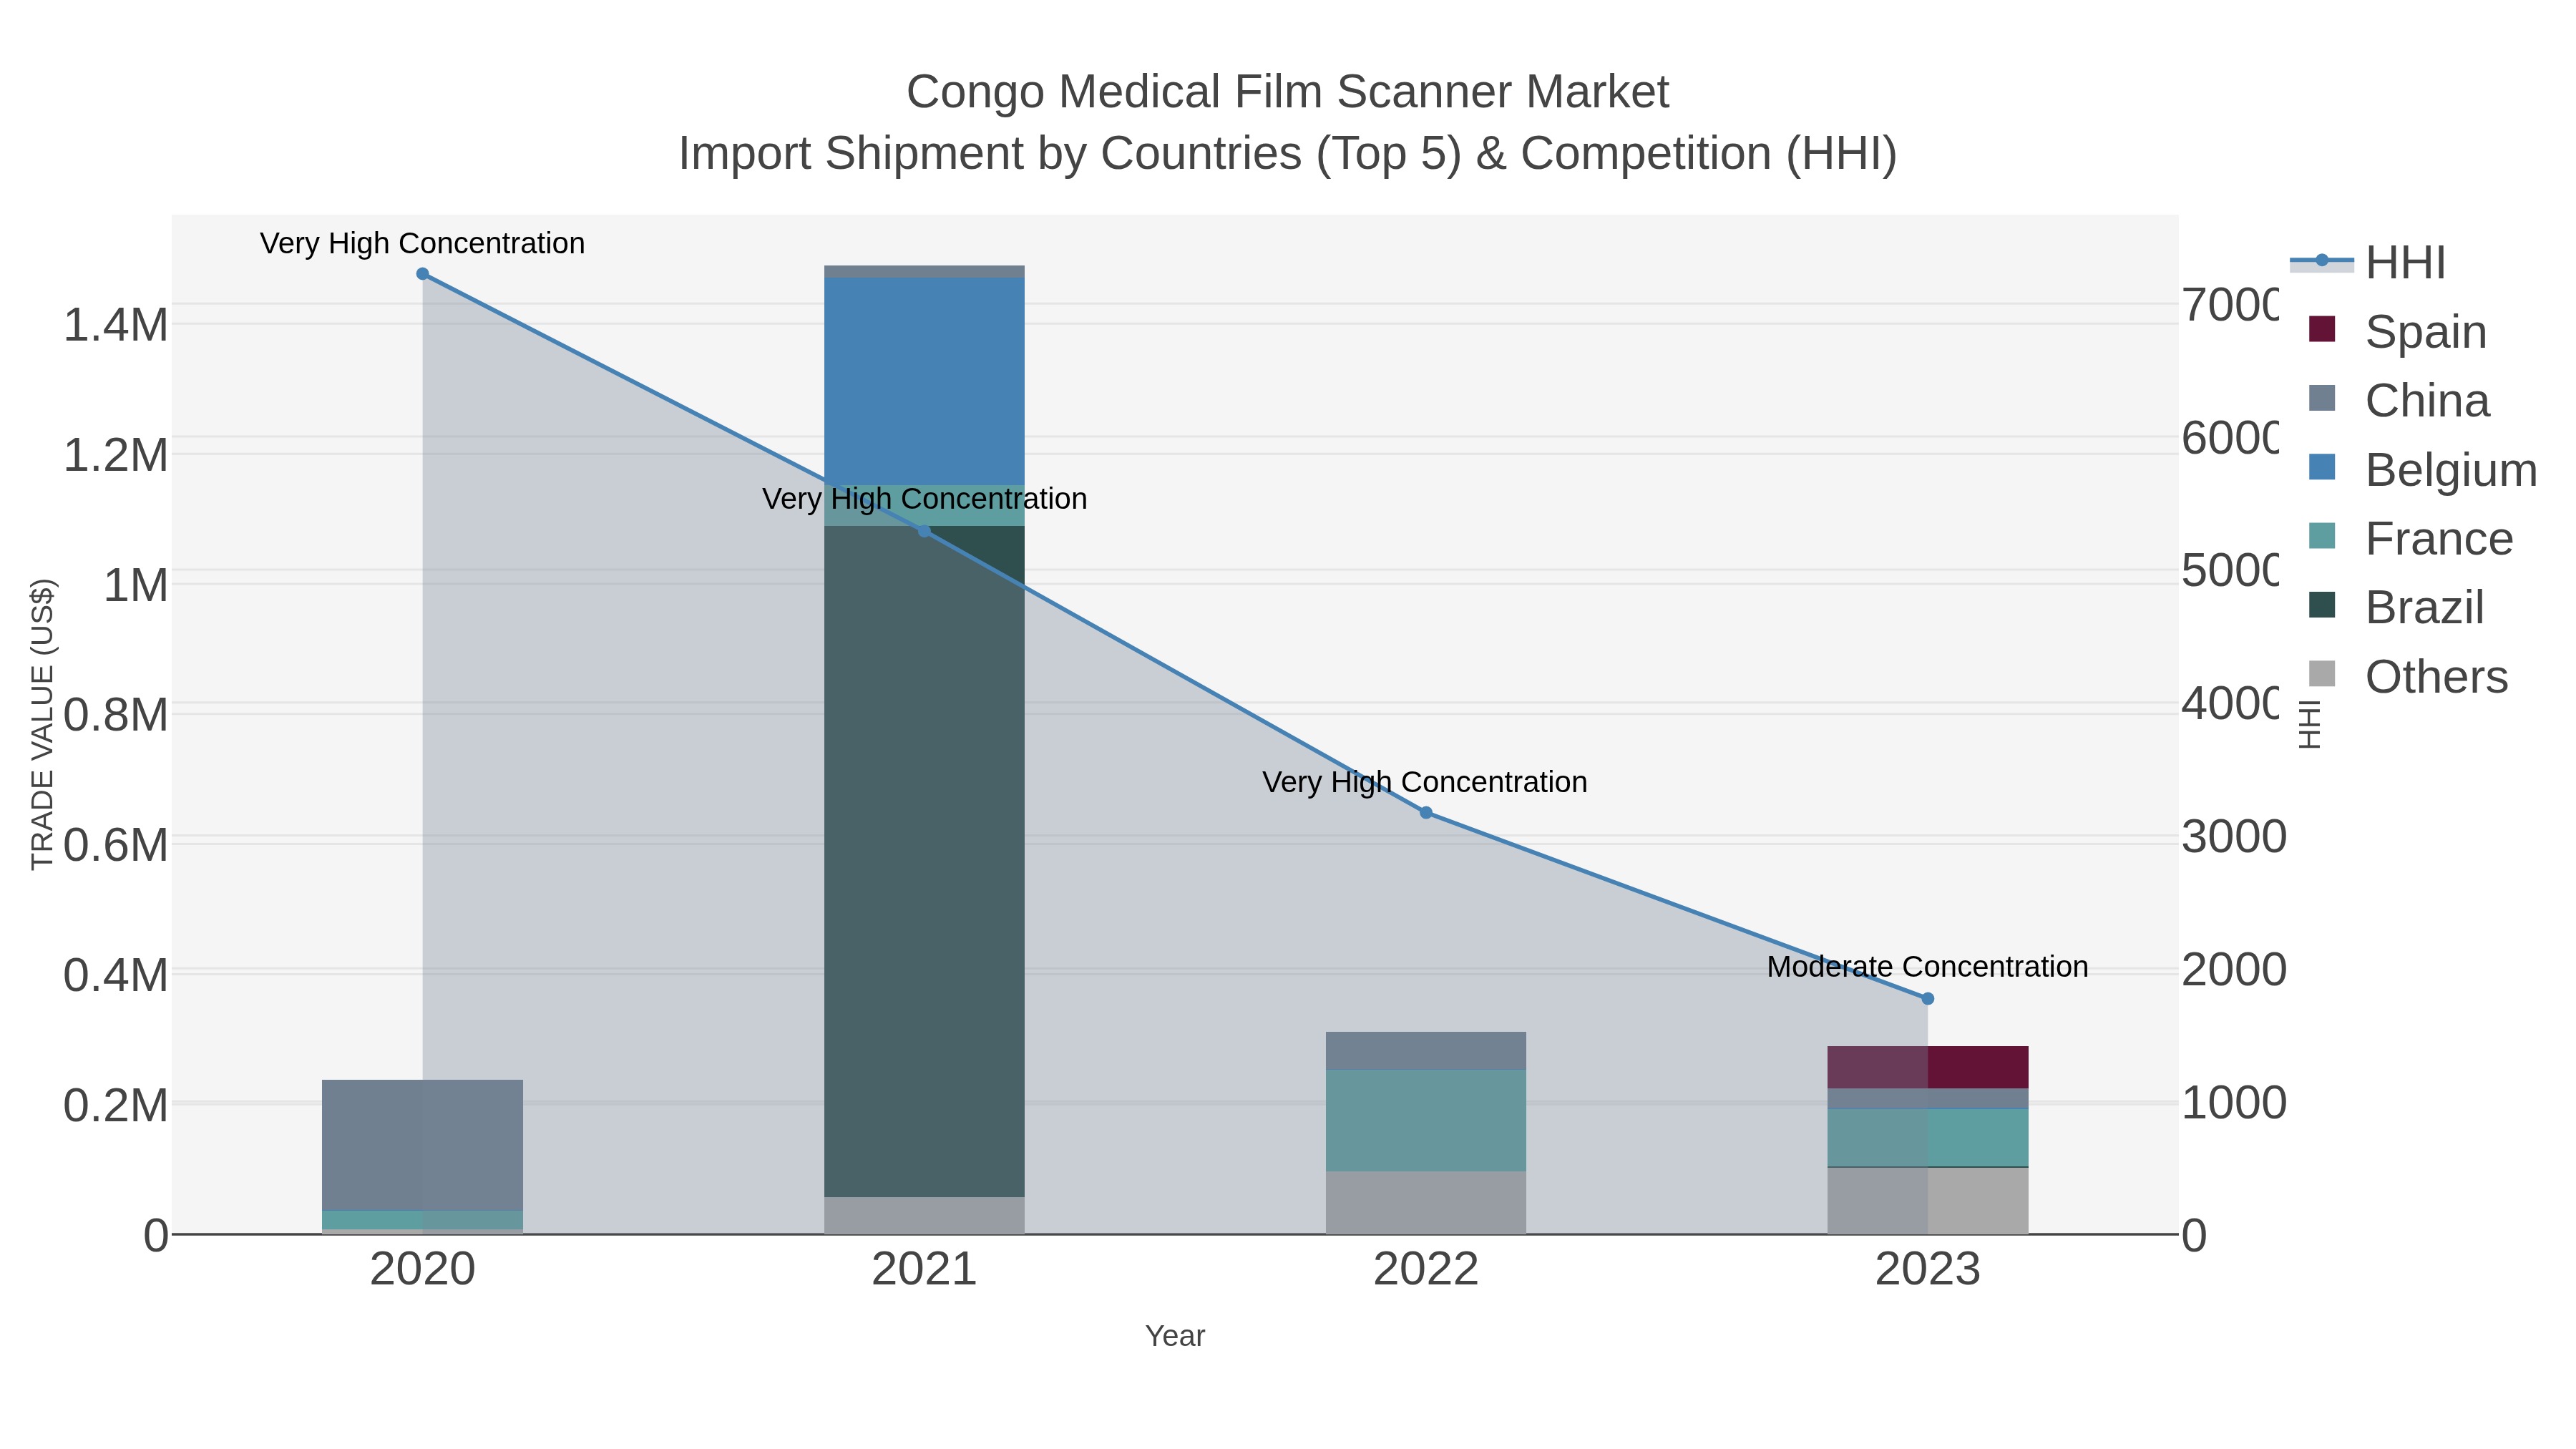Toggle Spain series in legend
This screenshot has width=2576, height=1449.
click(x=2398, y=331)
